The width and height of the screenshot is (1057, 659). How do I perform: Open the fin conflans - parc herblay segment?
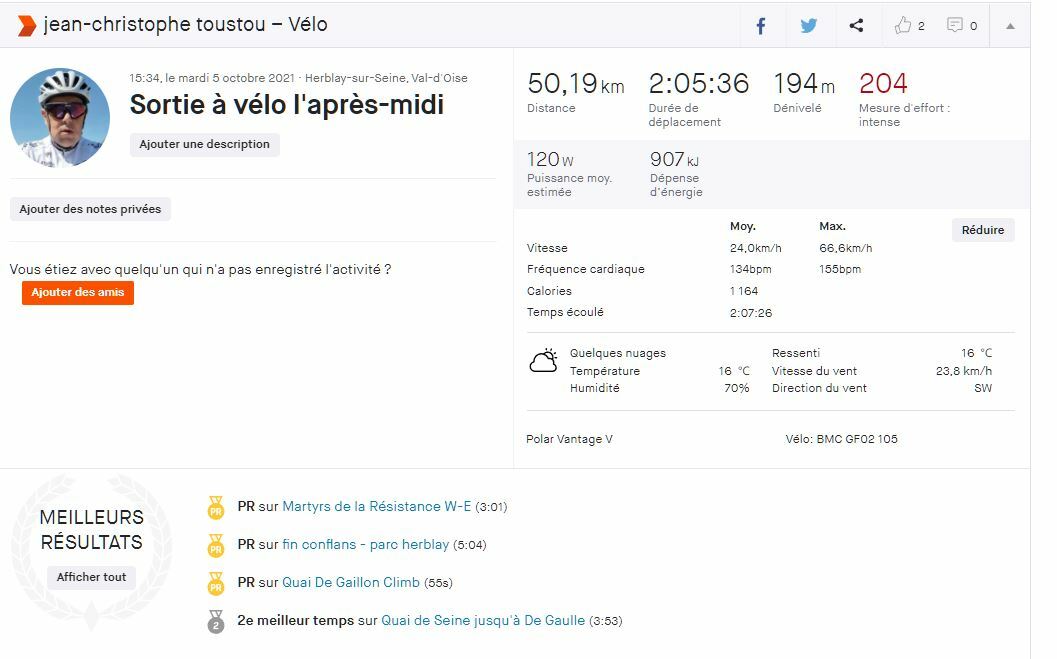tap(365, 545)
